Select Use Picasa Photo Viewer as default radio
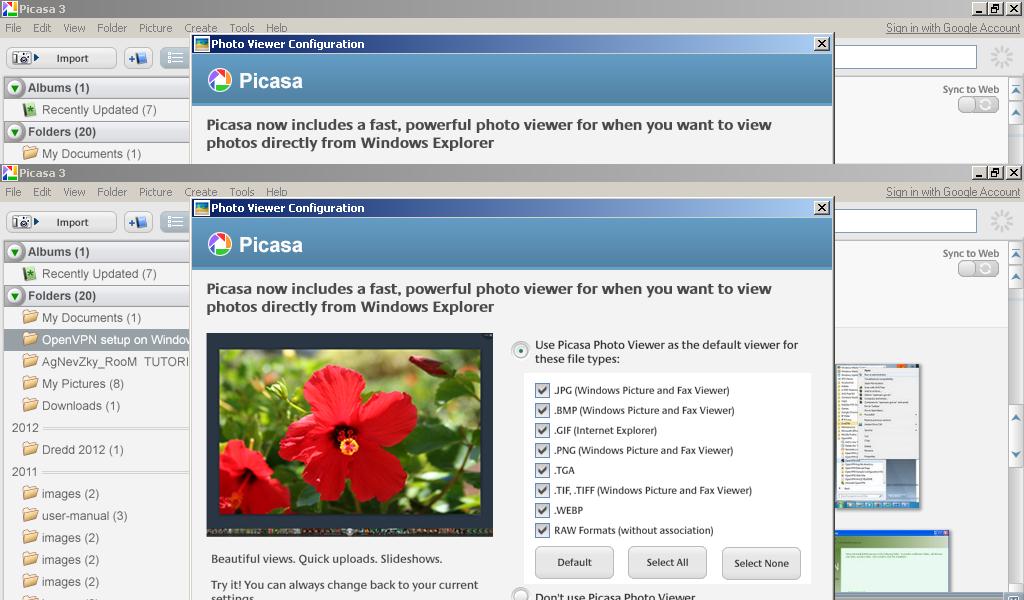1024x600 pixels. pos(520,351)
